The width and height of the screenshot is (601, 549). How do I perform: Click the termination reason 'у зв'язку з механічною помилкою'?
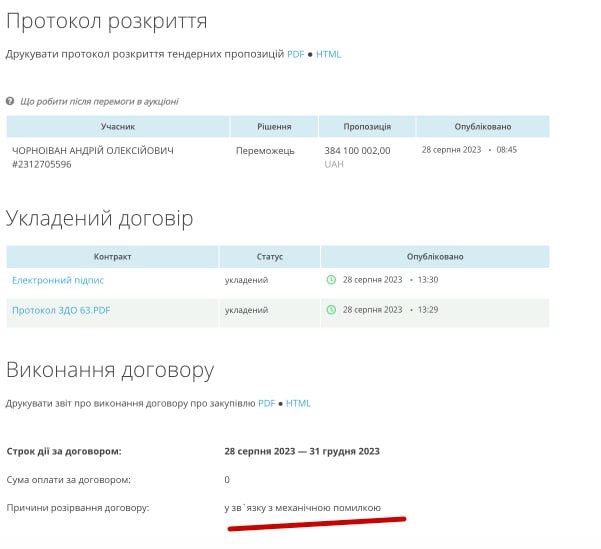pyautogui.click(x=302, y=508)
